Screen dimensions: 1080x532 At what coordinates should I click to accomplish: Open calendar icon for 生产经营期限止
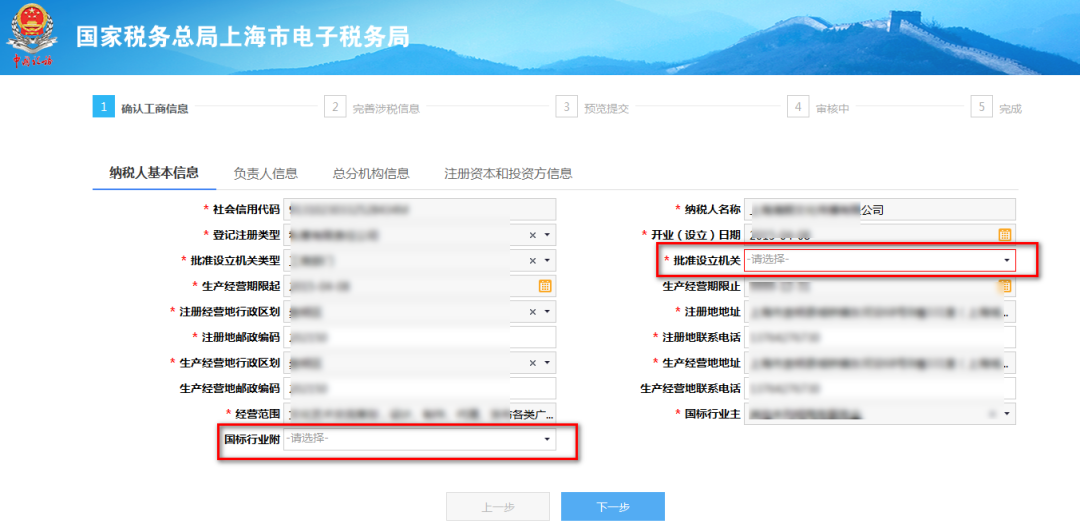click(x=1005, y=286)
